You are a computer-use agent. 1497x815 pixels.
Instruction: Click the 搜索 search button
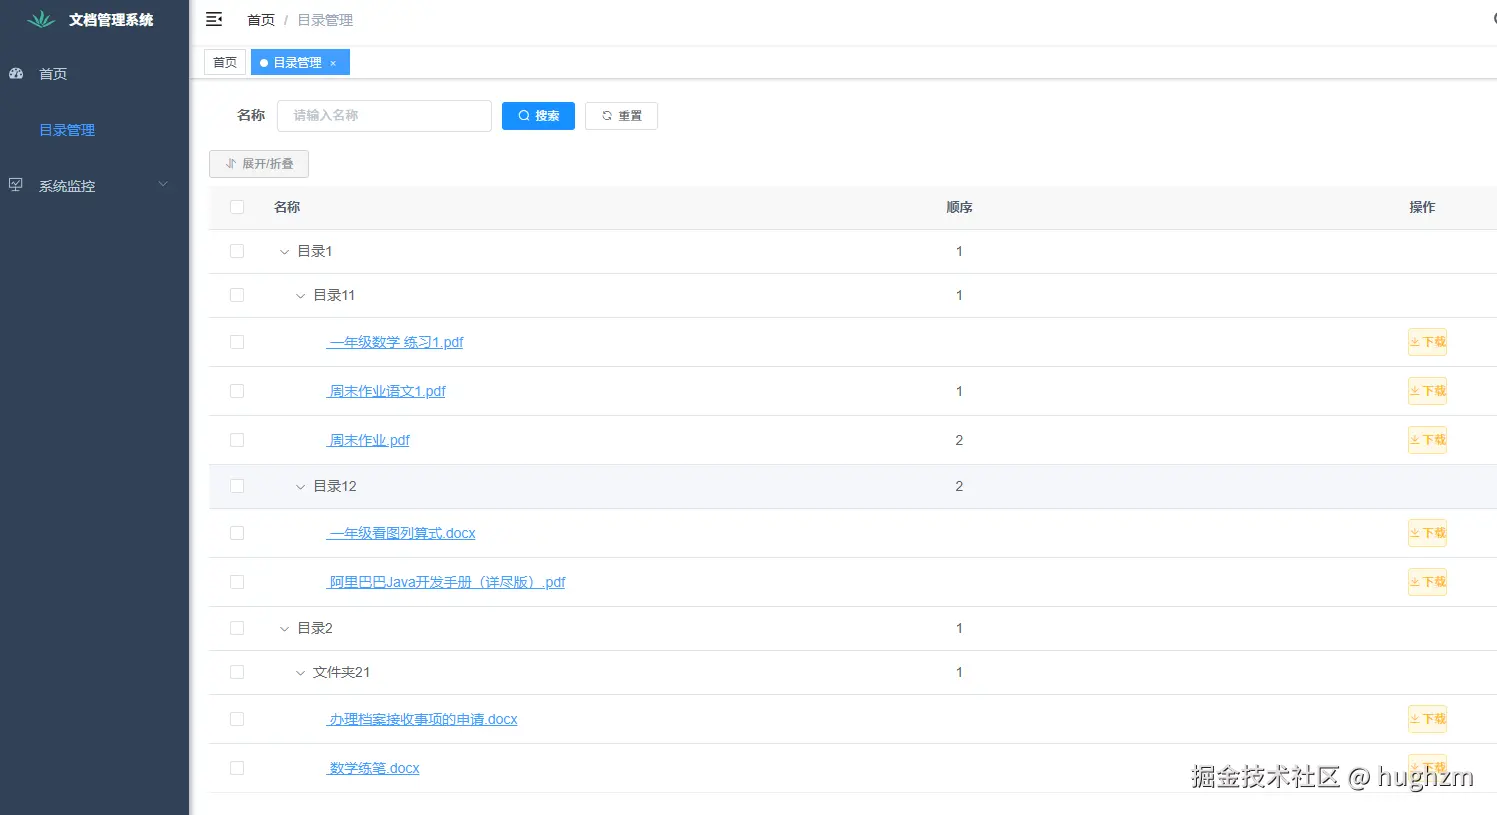click(538, 116)
